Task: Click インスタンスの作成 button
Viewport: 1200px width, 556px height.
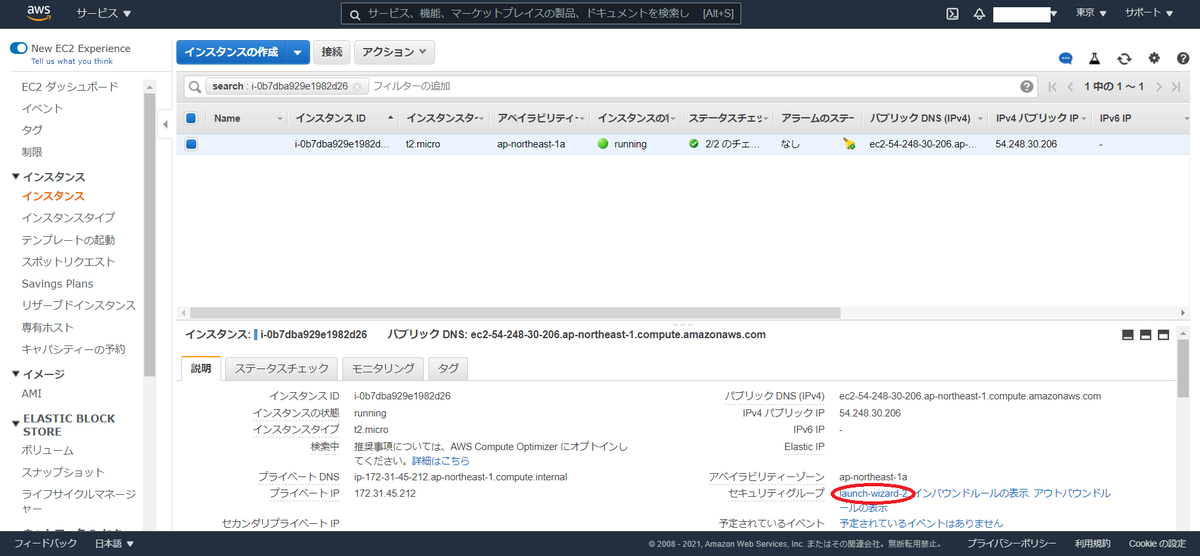Action: (x=231, y=52)
